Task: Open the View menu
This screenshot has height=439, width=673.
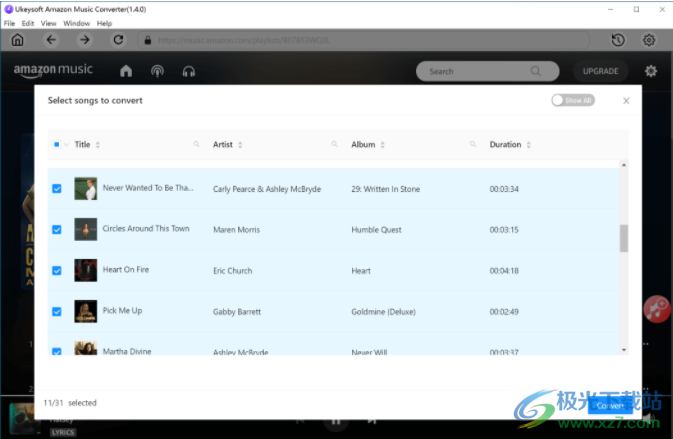Action: [49, 23]
